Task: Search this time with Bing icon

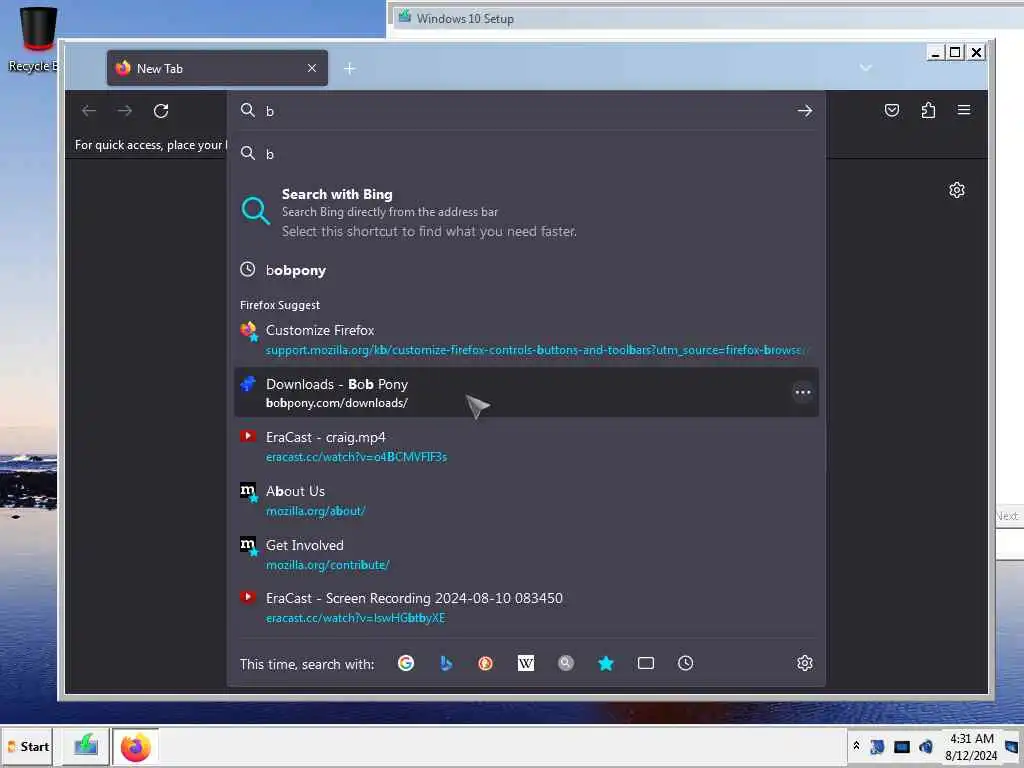Action: [x=446, y=664]
